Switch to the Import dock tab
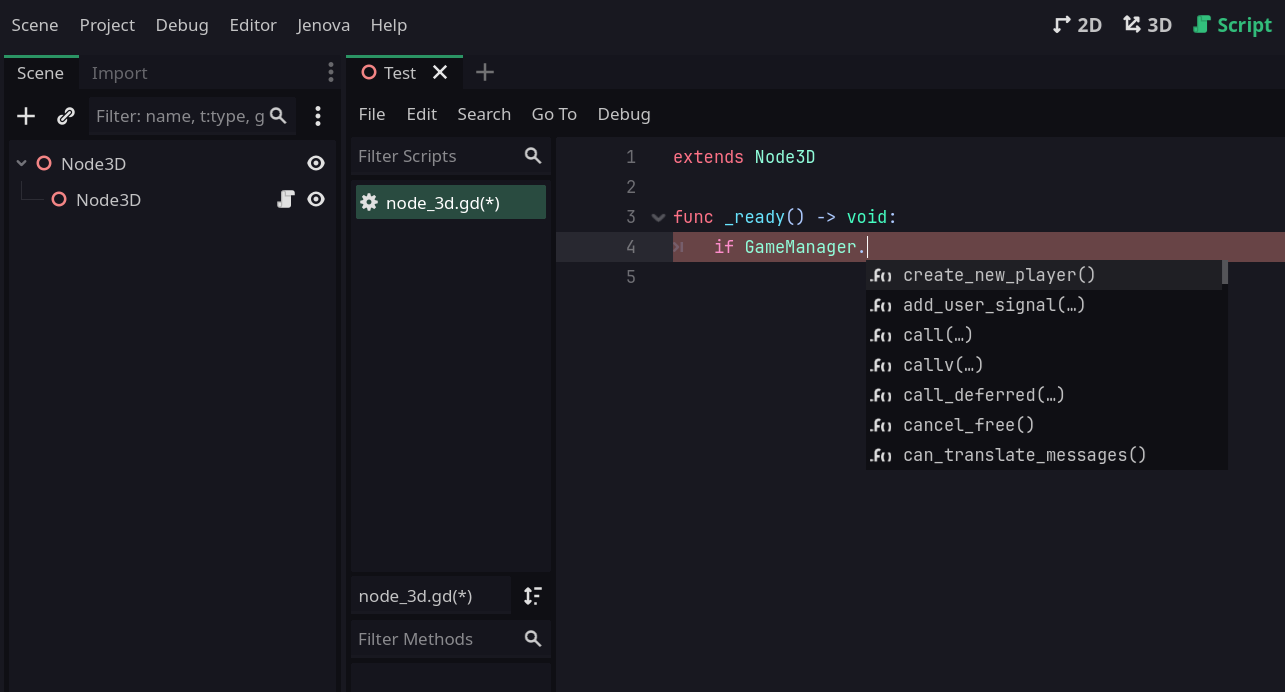The image size is (1285, 692). 120,73
